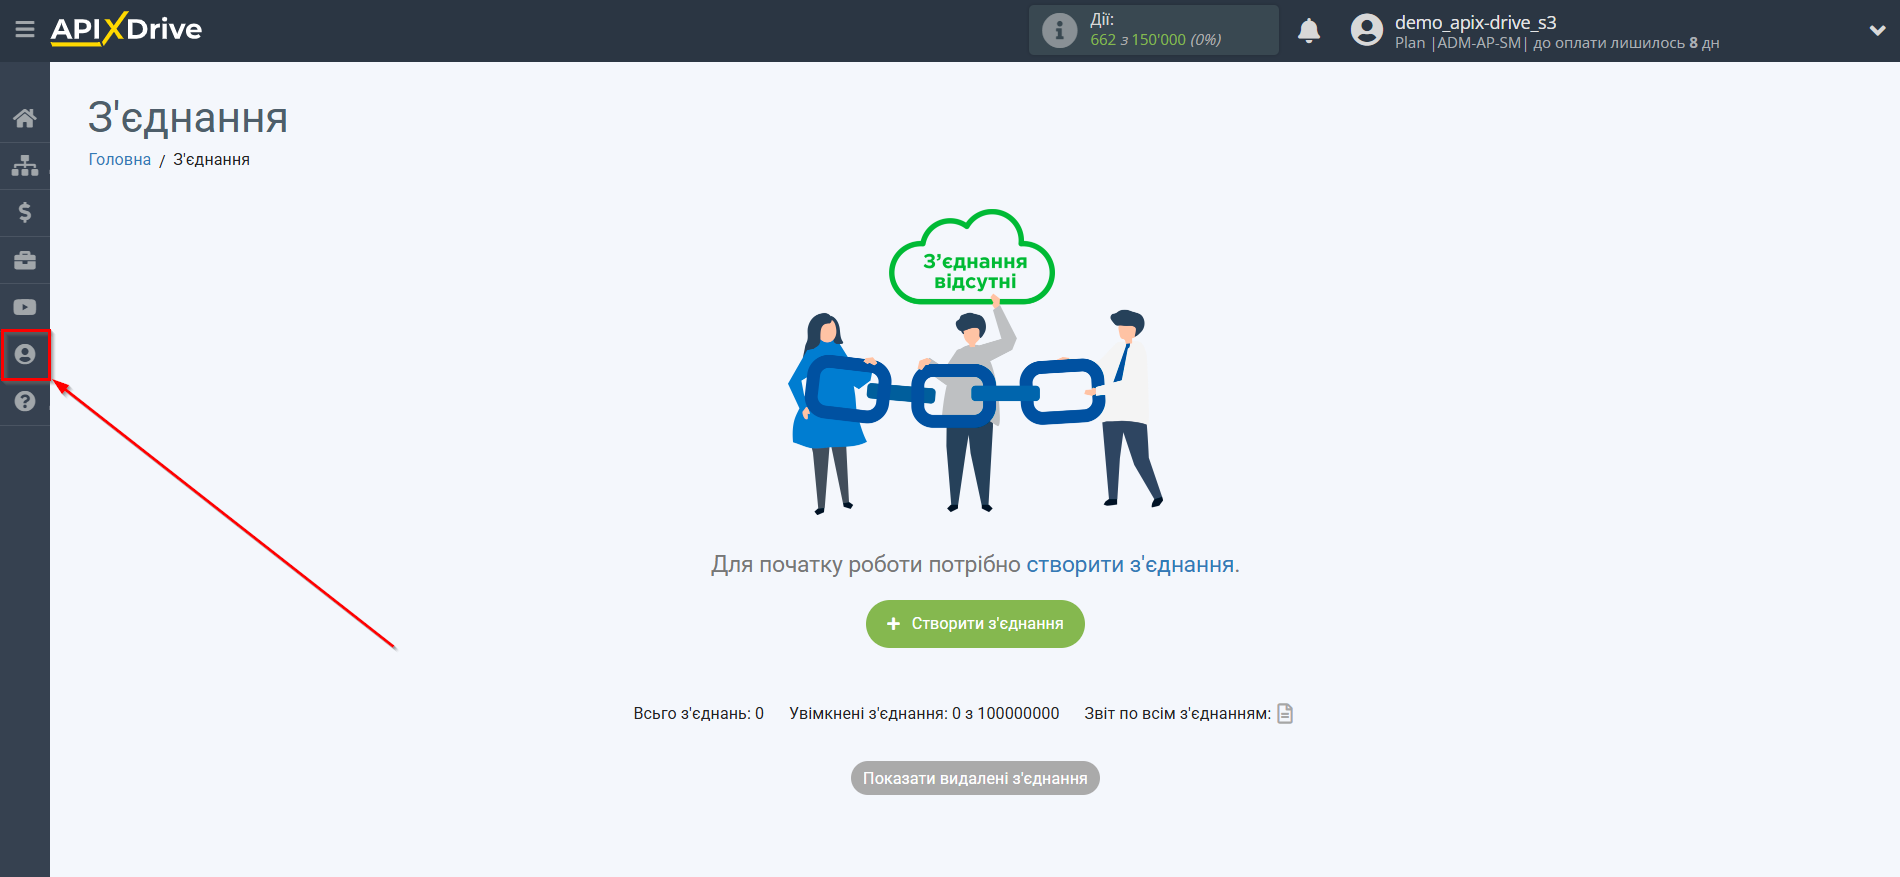Open the notifications bell
1900x877 pixels.
point(1309,30)
